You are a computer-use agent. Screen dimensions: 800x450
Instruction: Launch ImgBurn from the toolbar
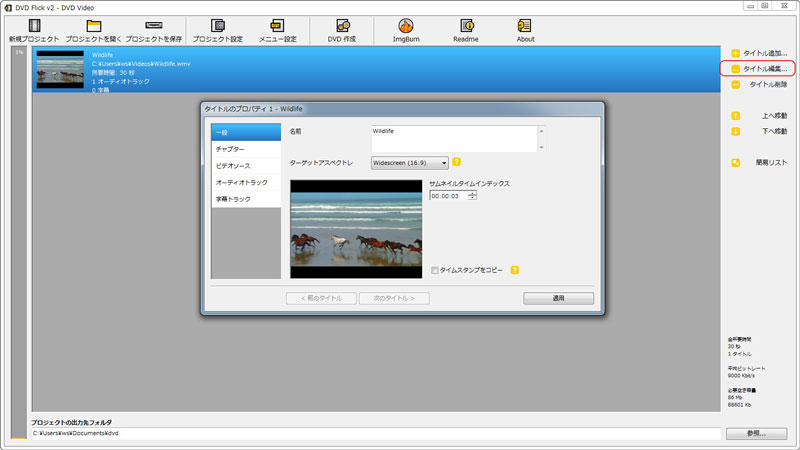click(x=405, y=25)
